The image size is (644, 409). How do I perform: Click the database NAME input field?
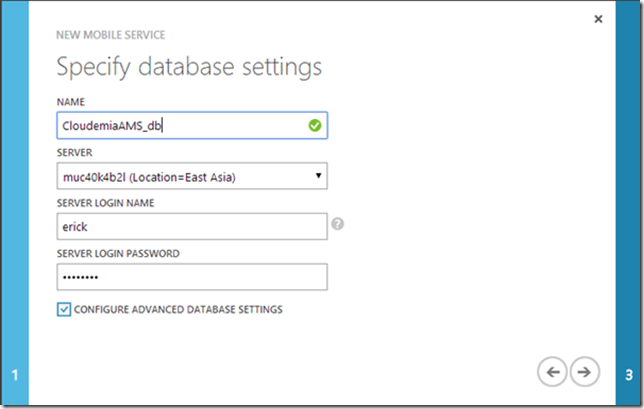(x=180, y=126)
